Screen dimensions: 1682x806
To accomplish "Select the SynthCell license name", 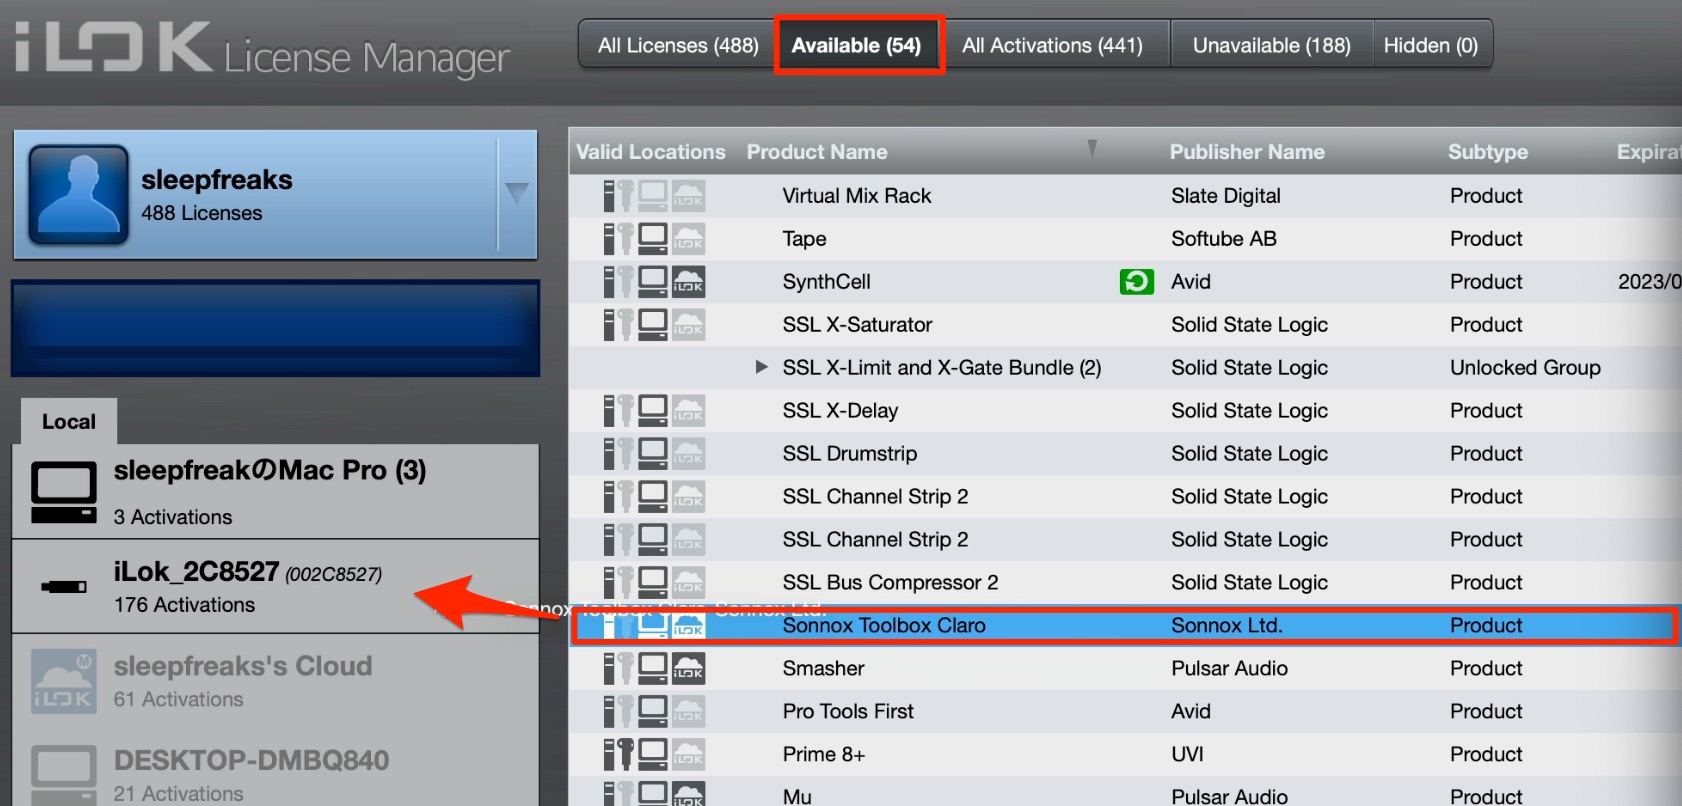I will click(827, 282).
